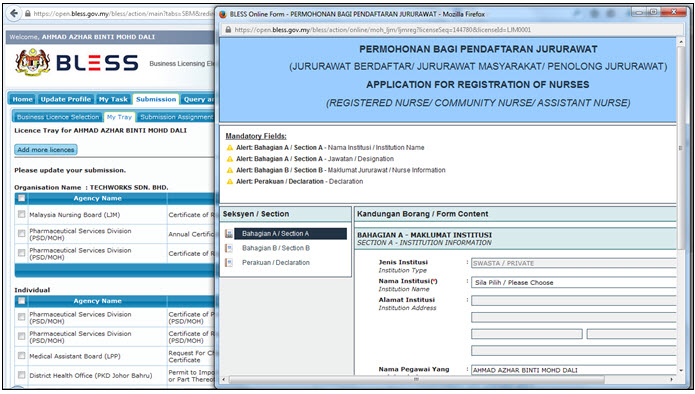Click the Perakuan / Declaration alert link
This screenshot has width=695, height=394.
coord(299,182)
